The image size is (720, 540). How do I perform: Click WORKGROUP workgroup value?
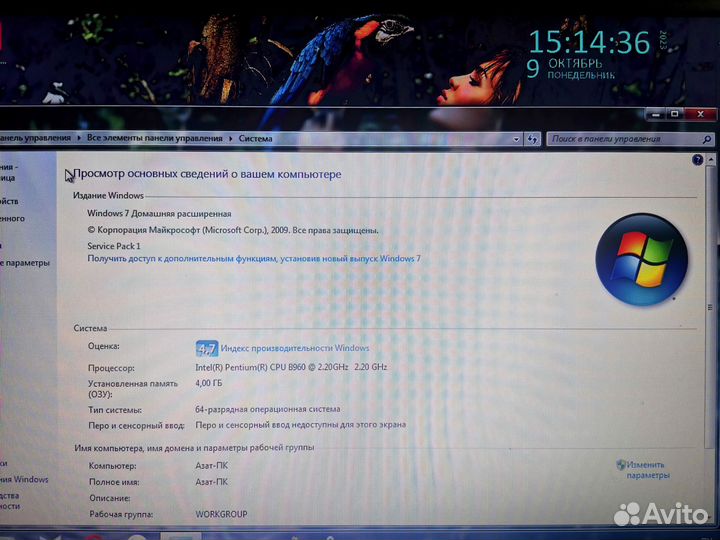coord(221,514)
